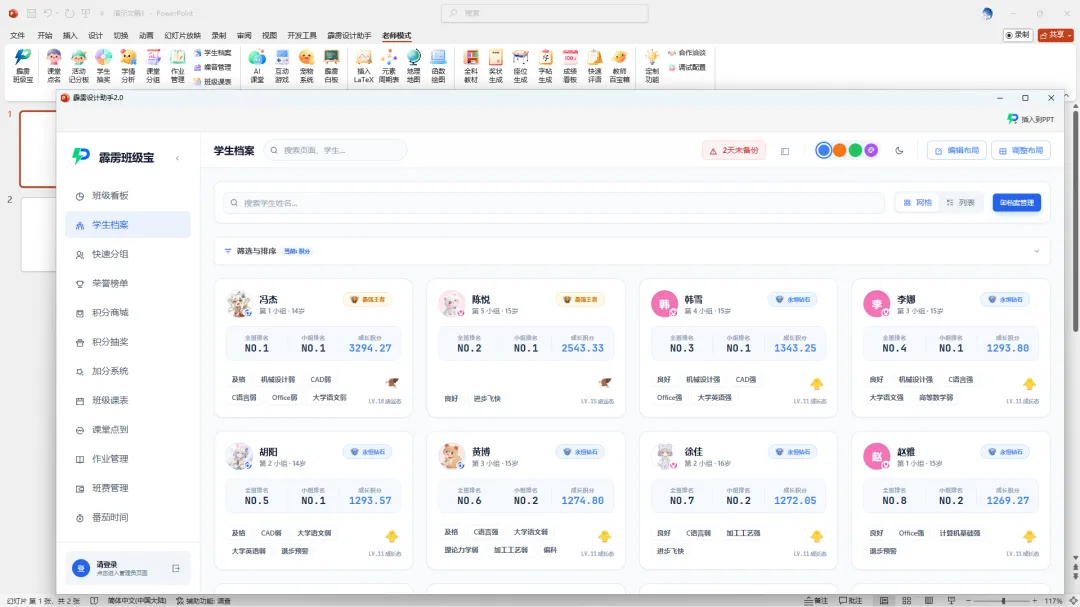
Task: Launch 课堂点名 ribbon tool
Action: point(54,66)
